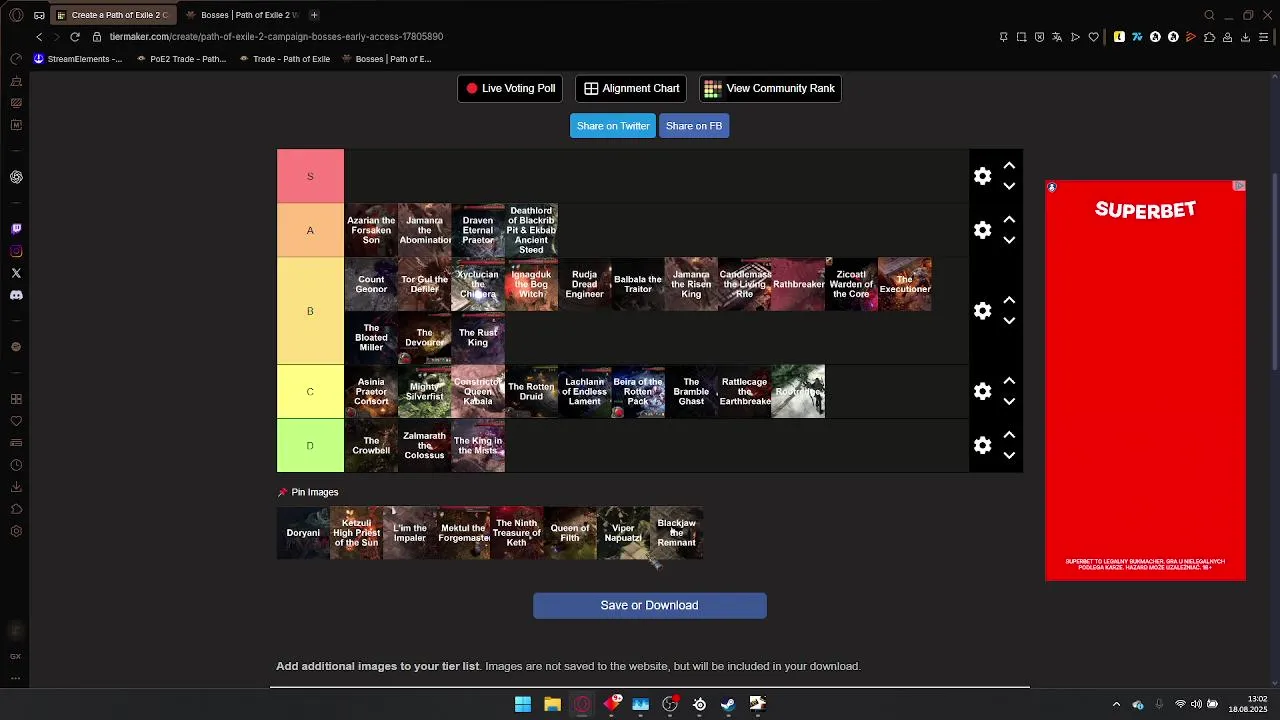This screenshot has width=1280, height=720.
Task: Move tier C row up with its arrow
Action: tap(1009, 381)
